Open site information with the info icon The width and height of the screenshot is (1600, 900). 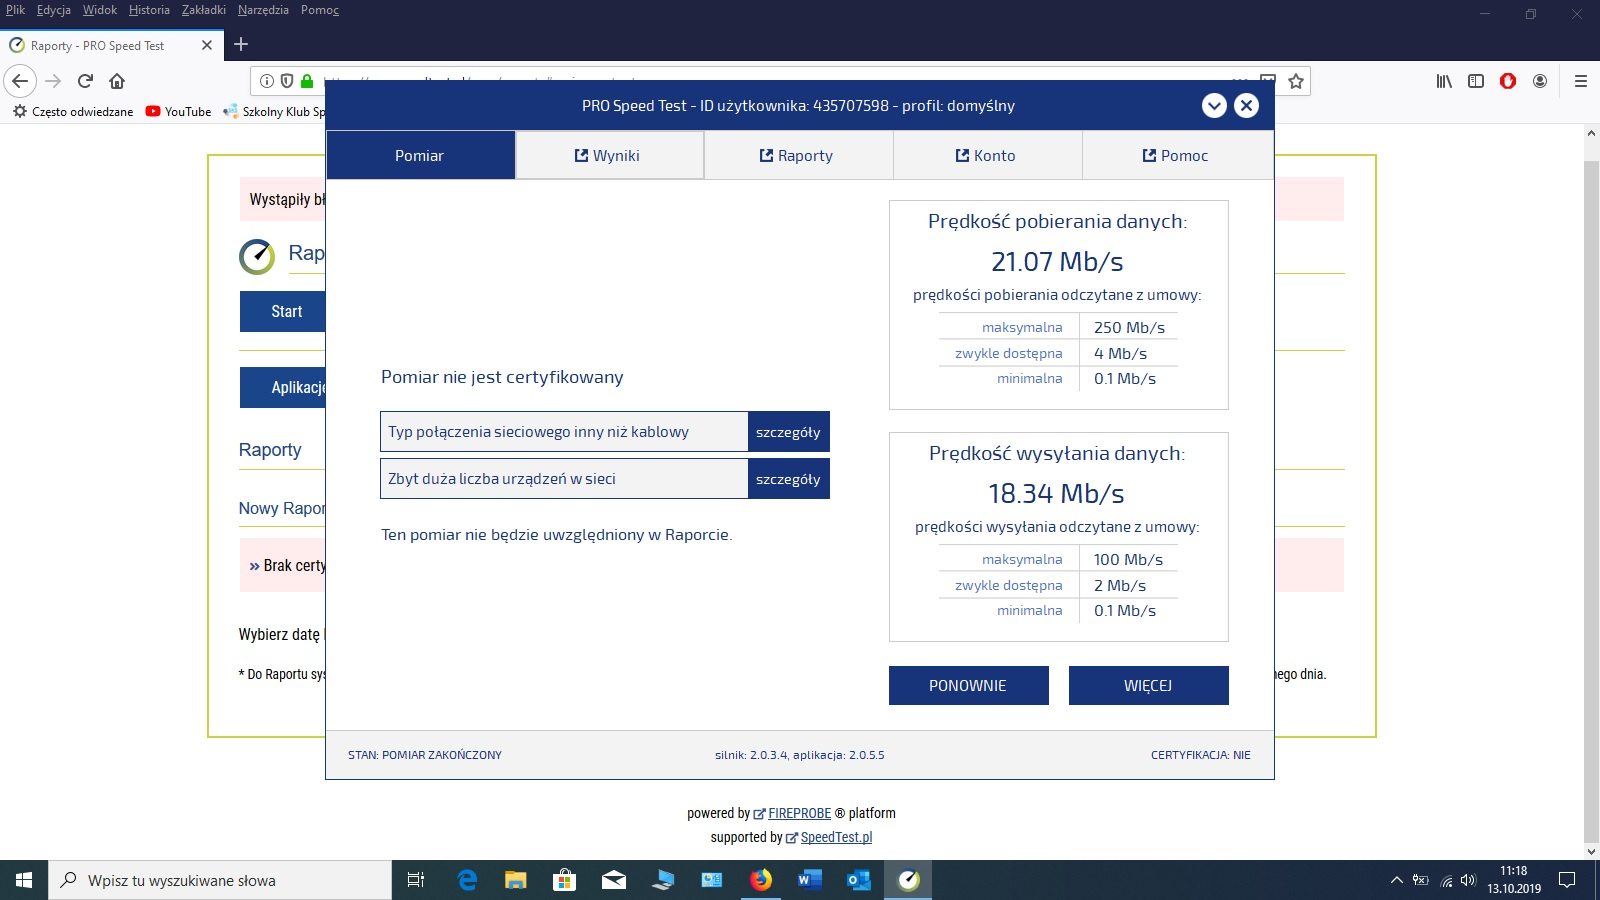tap(267, 81)
